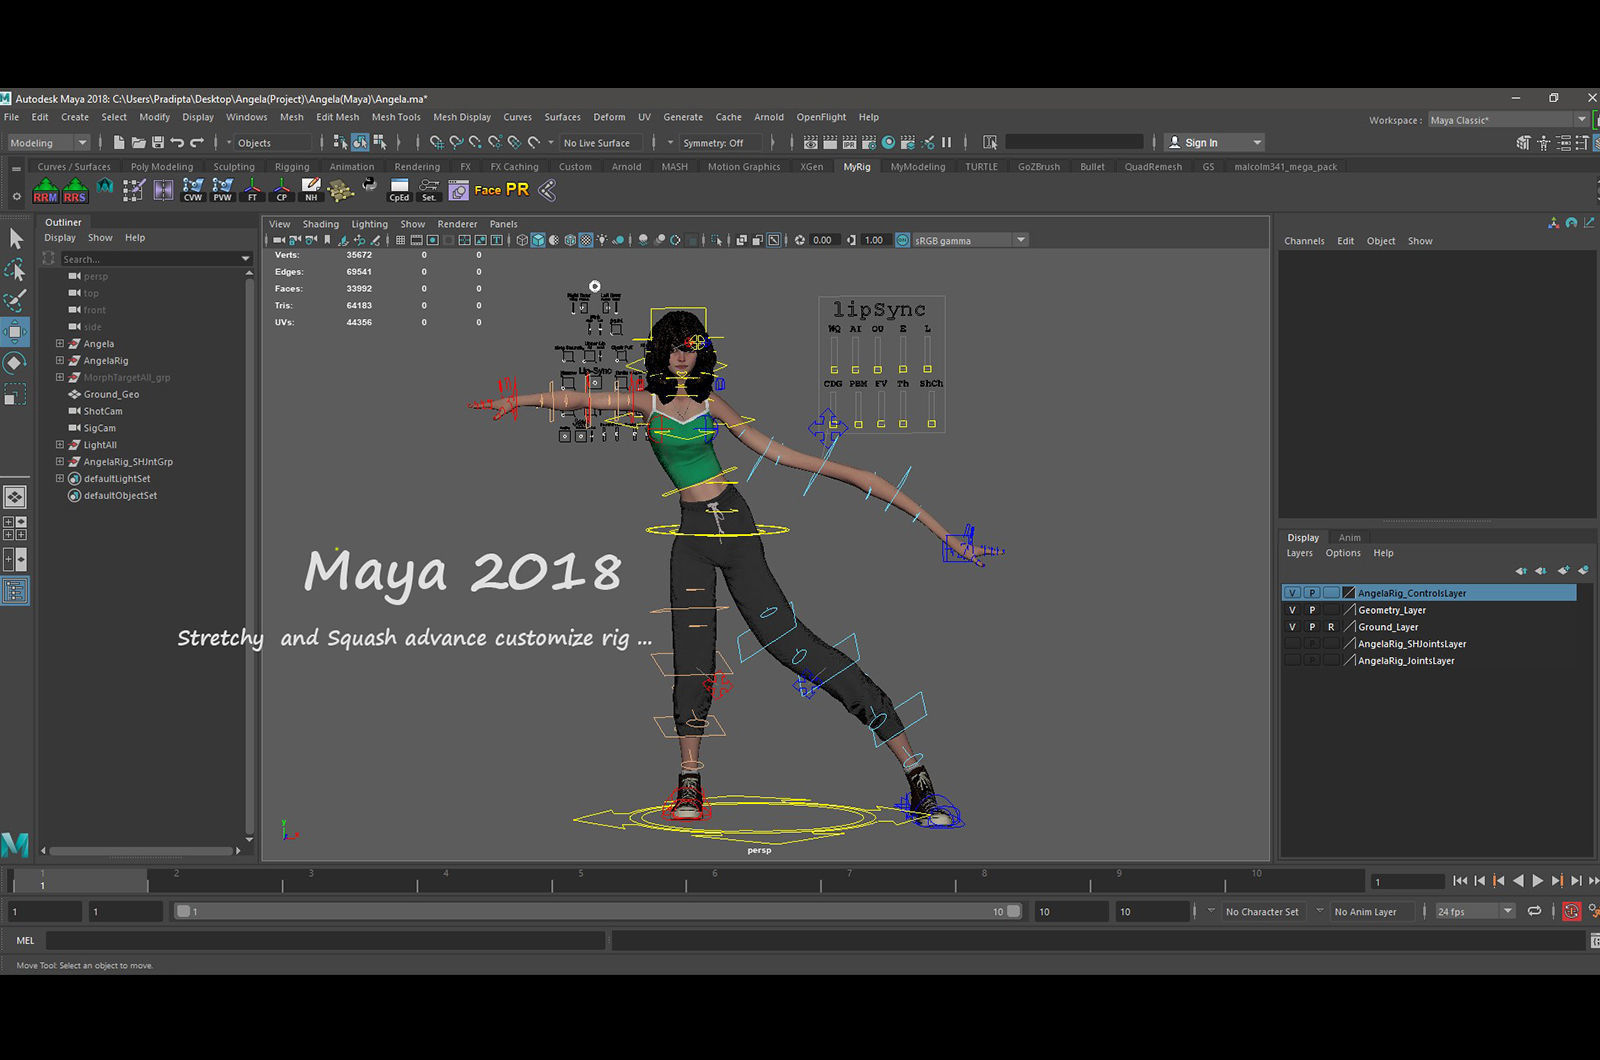The height and width of the screenshot is (1060, 1600).
Task: Open the CVW shelf tool
Action: [193, 190]
